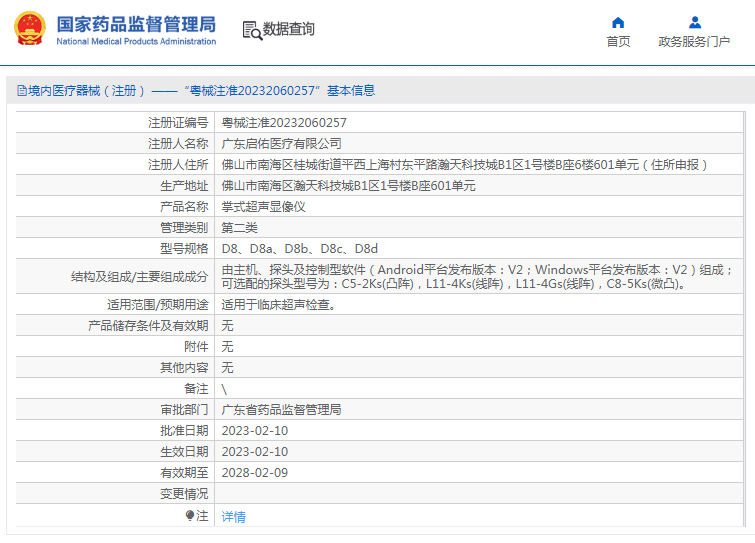Select registrant name 广东启佑医疗有限公司
The height and width of the screenshot is (543, 755).
(282, 143)
